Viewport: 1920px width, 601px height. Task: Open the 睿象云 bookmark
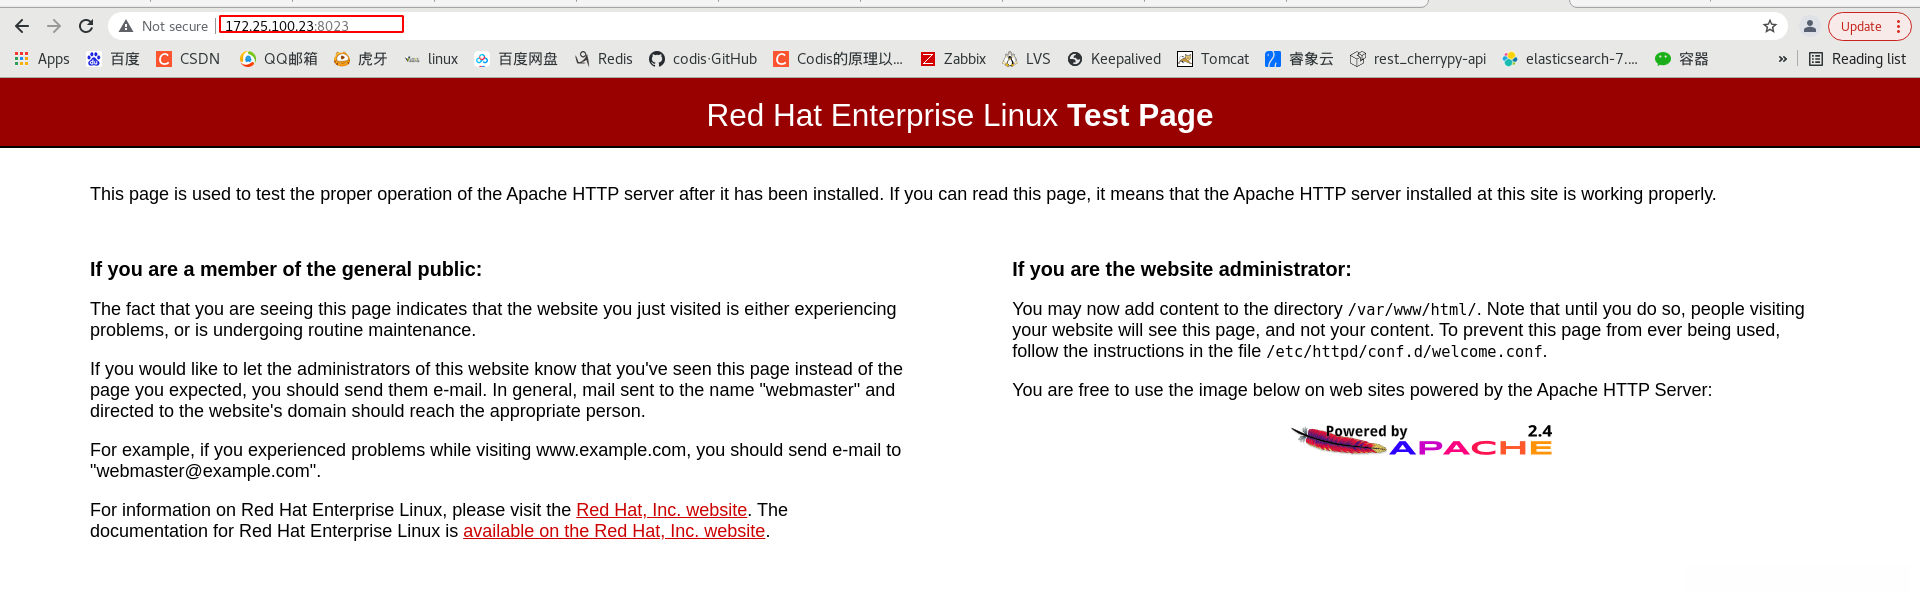pos(1299,59)
